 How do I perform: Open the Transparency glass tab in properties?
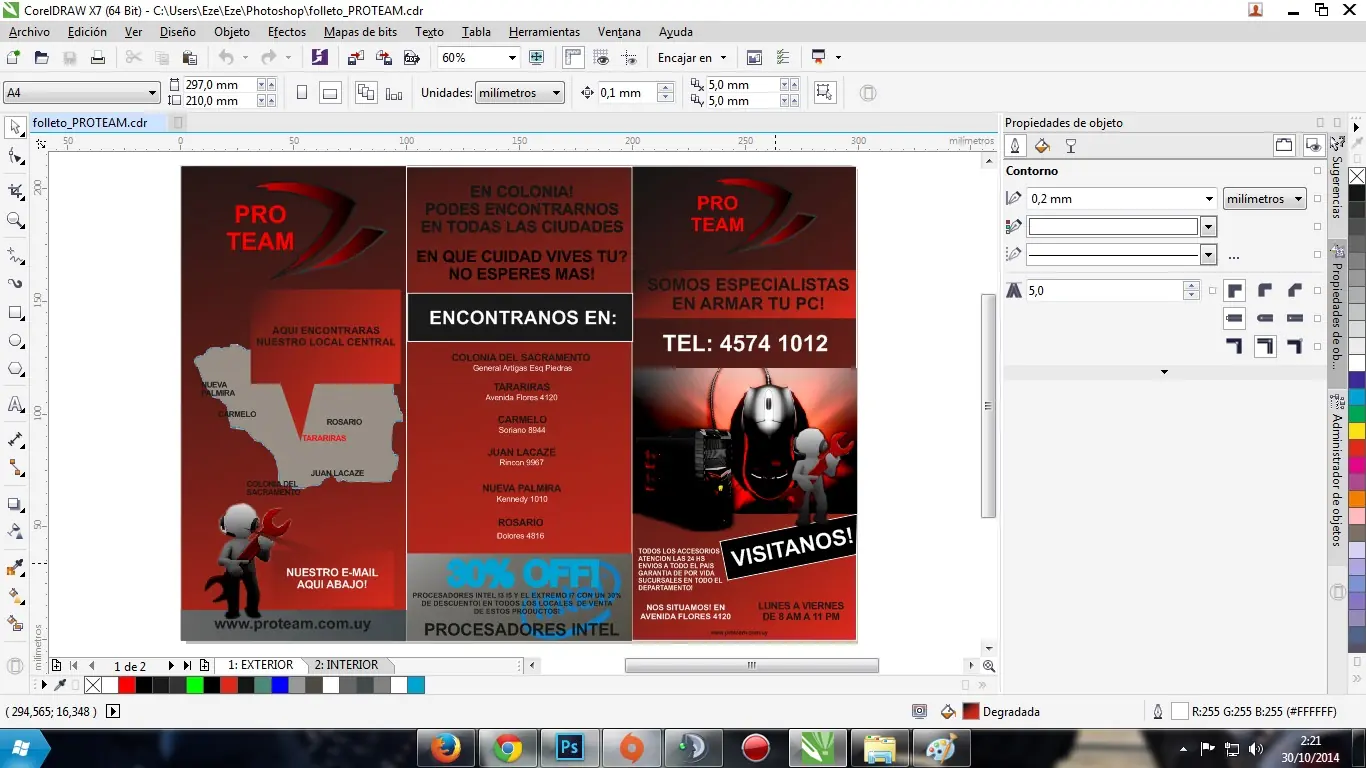point(1070,146)
